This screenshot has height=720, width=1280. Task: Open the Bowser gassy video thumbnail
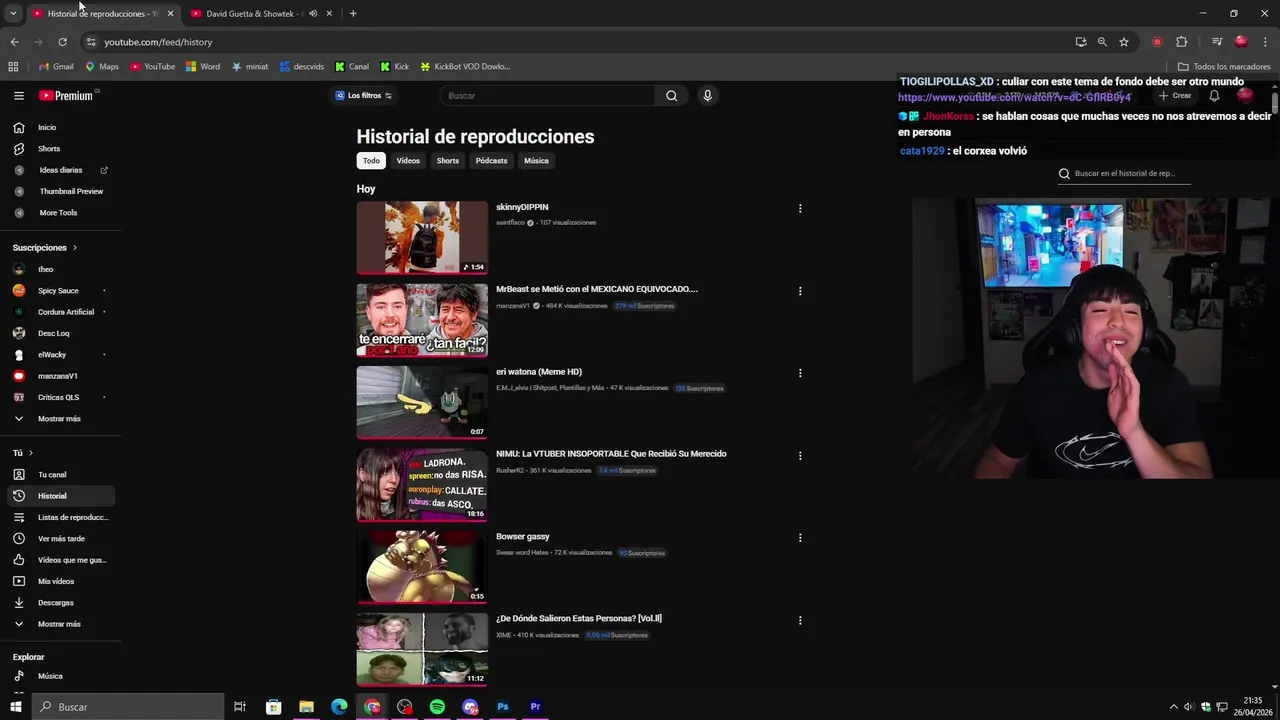click(422, 567)
